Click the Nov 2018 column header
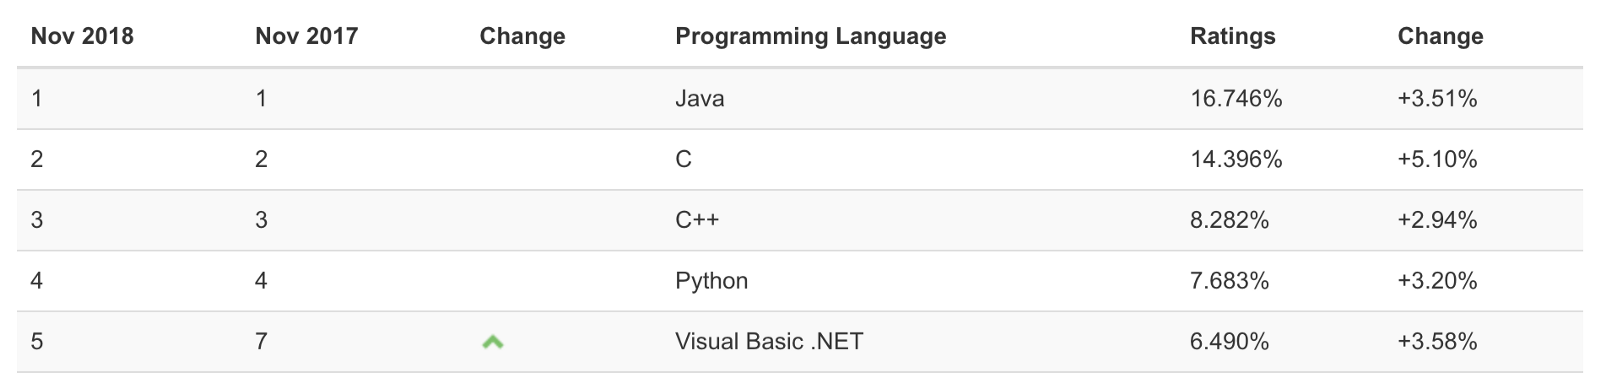Screen dimensions: 1600x388 point(82,36)
